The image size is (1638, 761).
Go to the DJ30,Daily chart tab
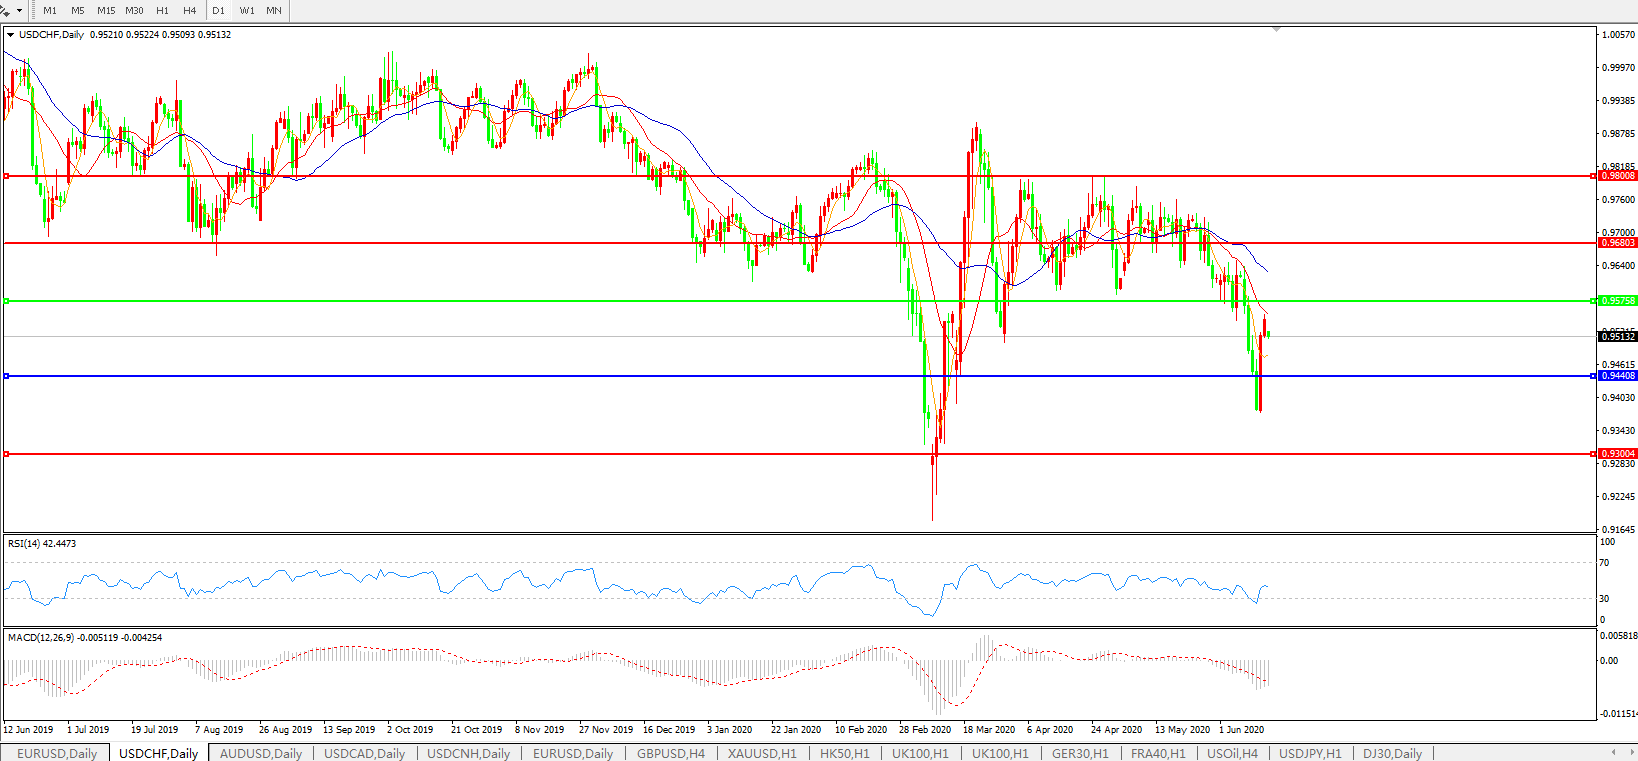coord(1392,753)
